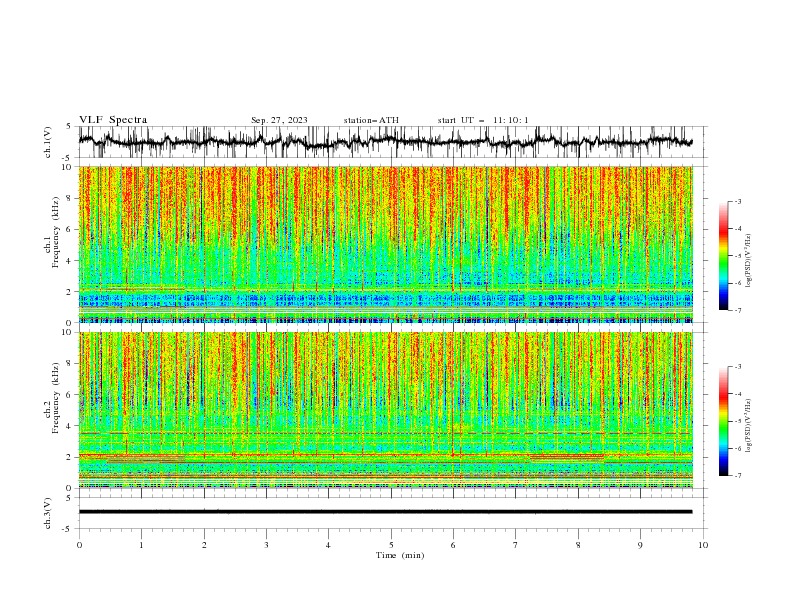Click the ch.3(V) flat black trace
792x612 pixels.
pos(385,512)
